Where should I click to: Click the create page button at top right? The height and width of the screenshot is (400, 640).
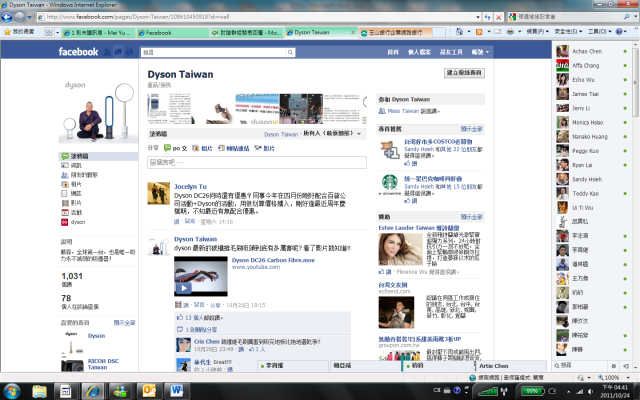tap(464, 73)
